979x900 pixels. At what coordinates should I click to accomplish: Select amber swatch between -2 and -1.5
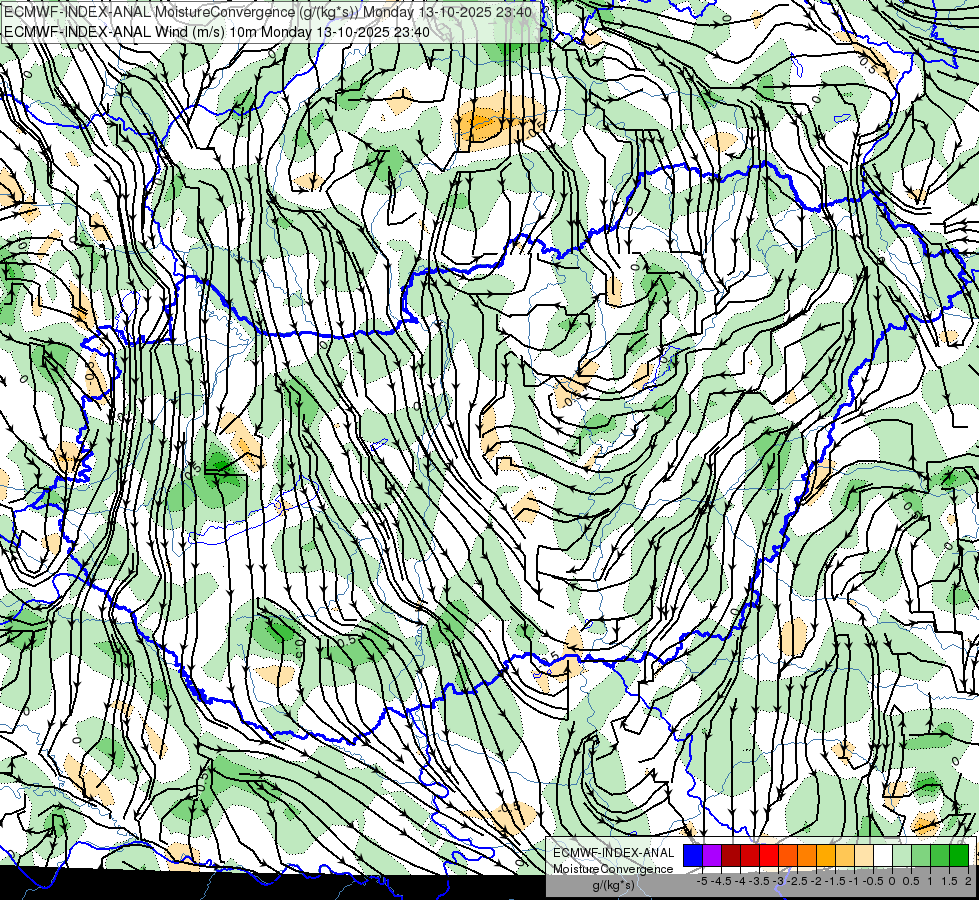pos(826,856)
